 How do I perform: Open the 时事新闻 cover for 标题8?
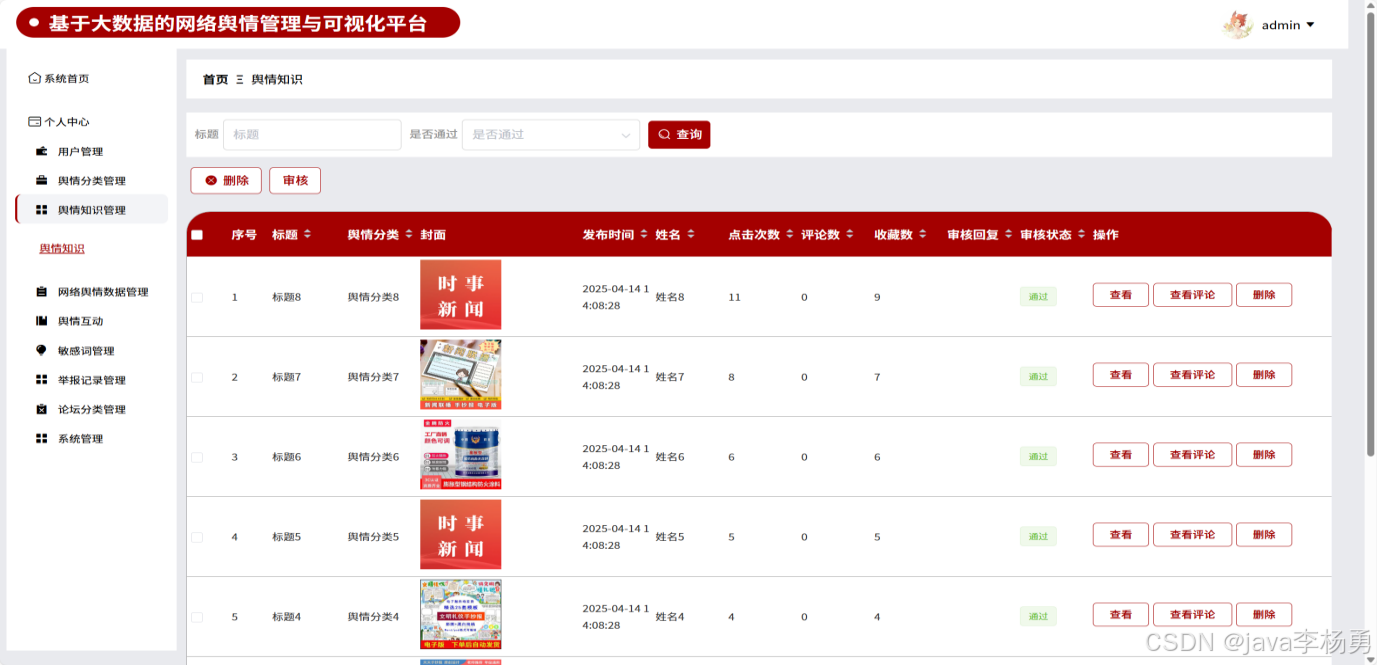click(461, 295)
